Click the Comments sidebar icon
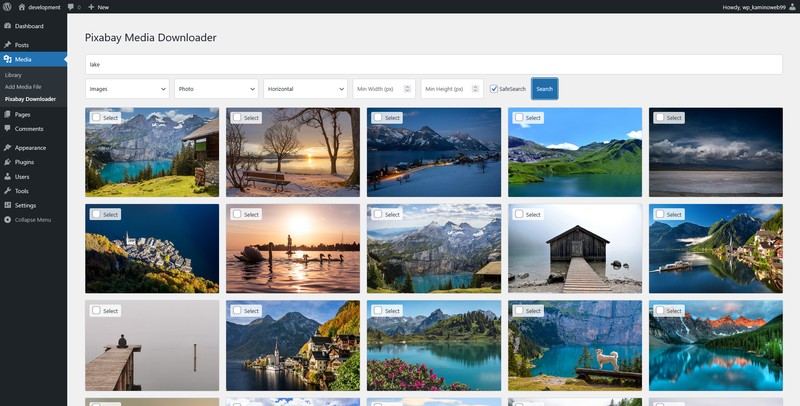800x406 pixels. 8,129
